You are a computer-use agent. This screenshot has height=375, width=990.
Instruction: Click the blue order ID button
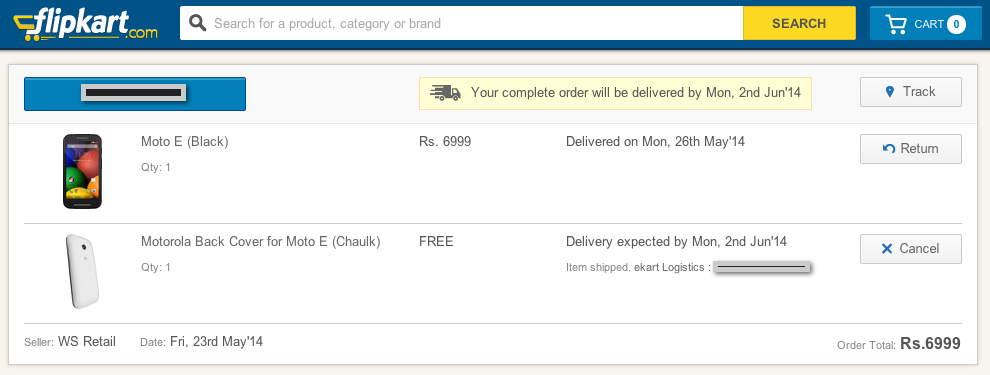point(134,94)
